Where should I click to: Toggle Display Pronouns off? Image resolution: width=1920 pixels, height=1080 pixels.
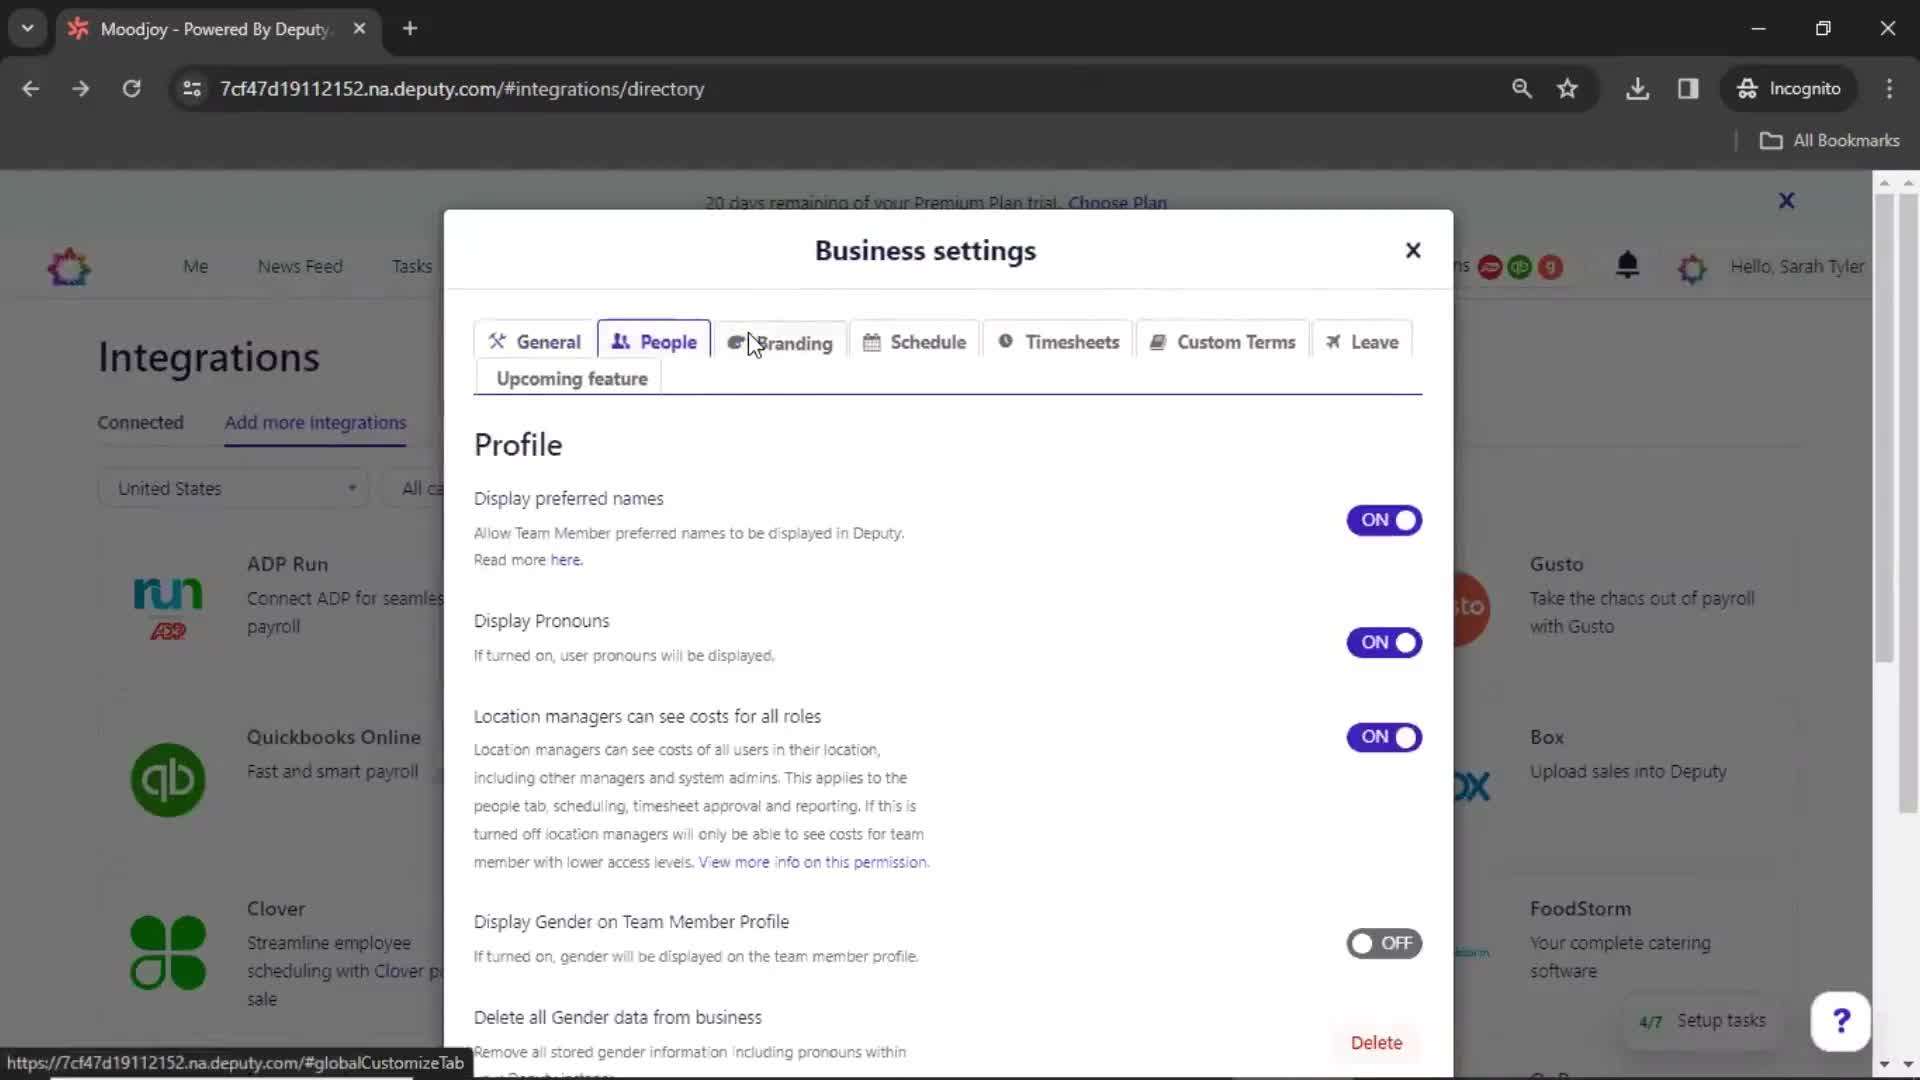coord(1385,642)
